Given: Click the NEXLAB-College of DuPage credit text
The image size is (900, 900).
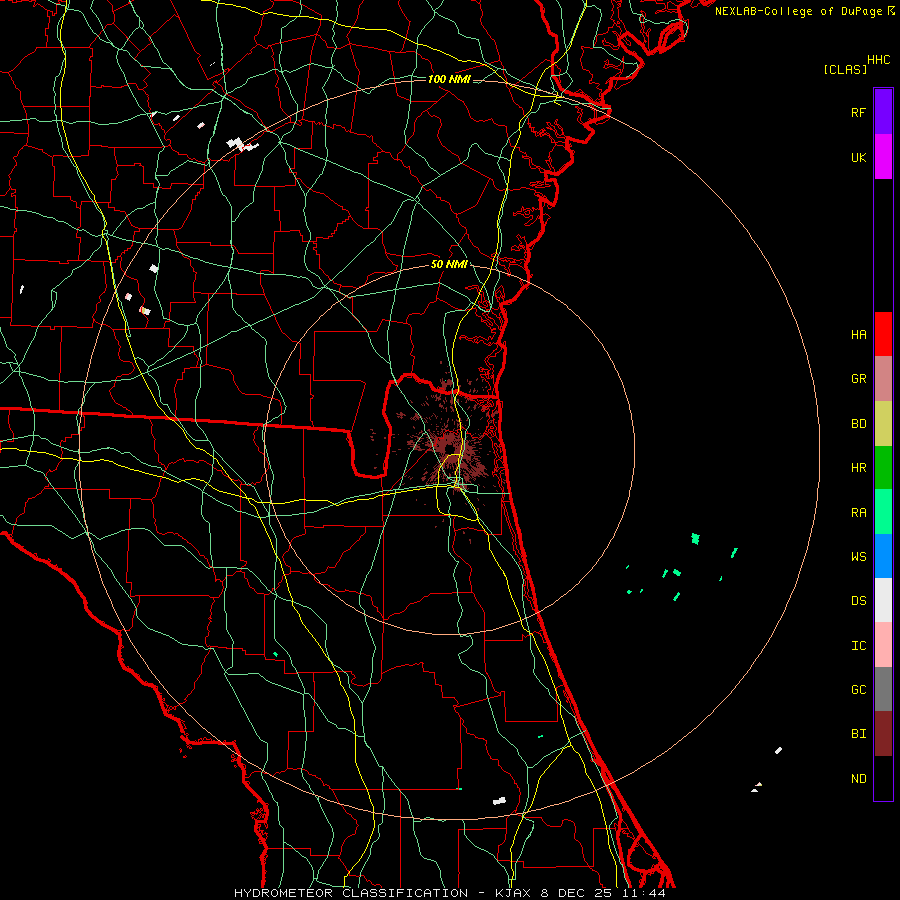Looking at the screenshot, I should pyautogui.click(x=799, y=11).
